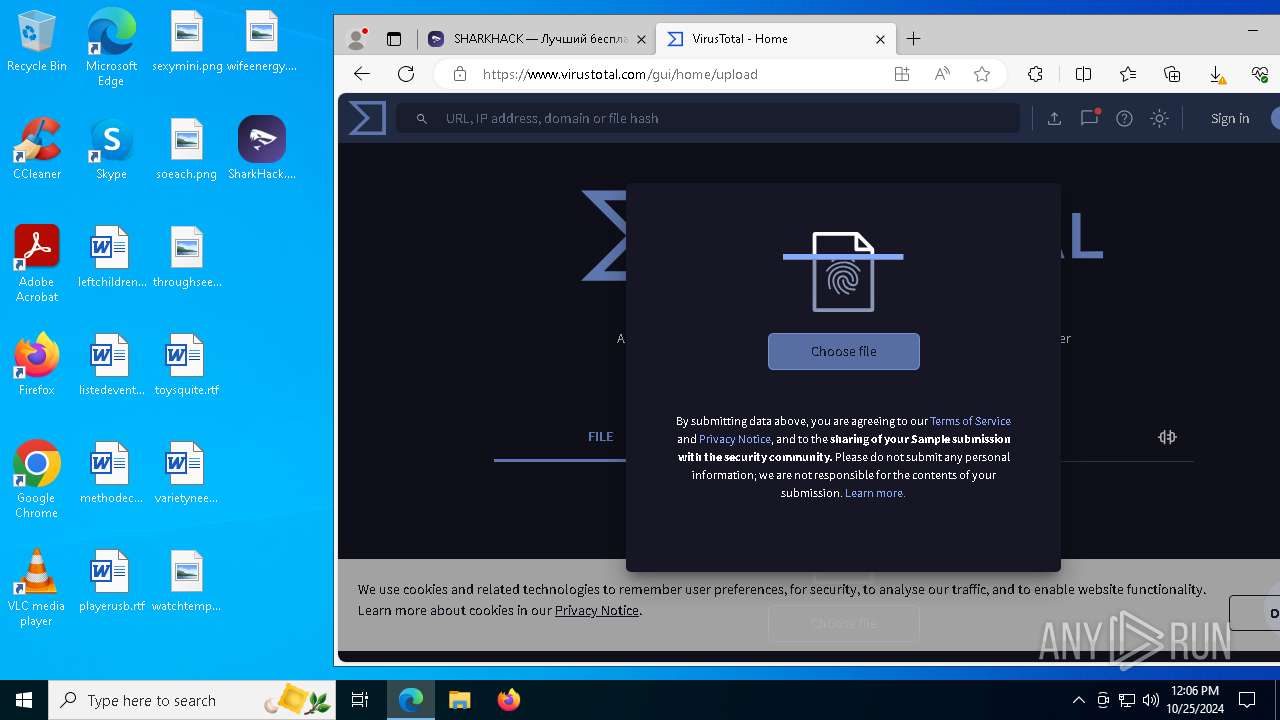Image resolution: width=1280 pixels, height=720 pixels.
Task: Open a new browser tab
Action: coord(913,39)
